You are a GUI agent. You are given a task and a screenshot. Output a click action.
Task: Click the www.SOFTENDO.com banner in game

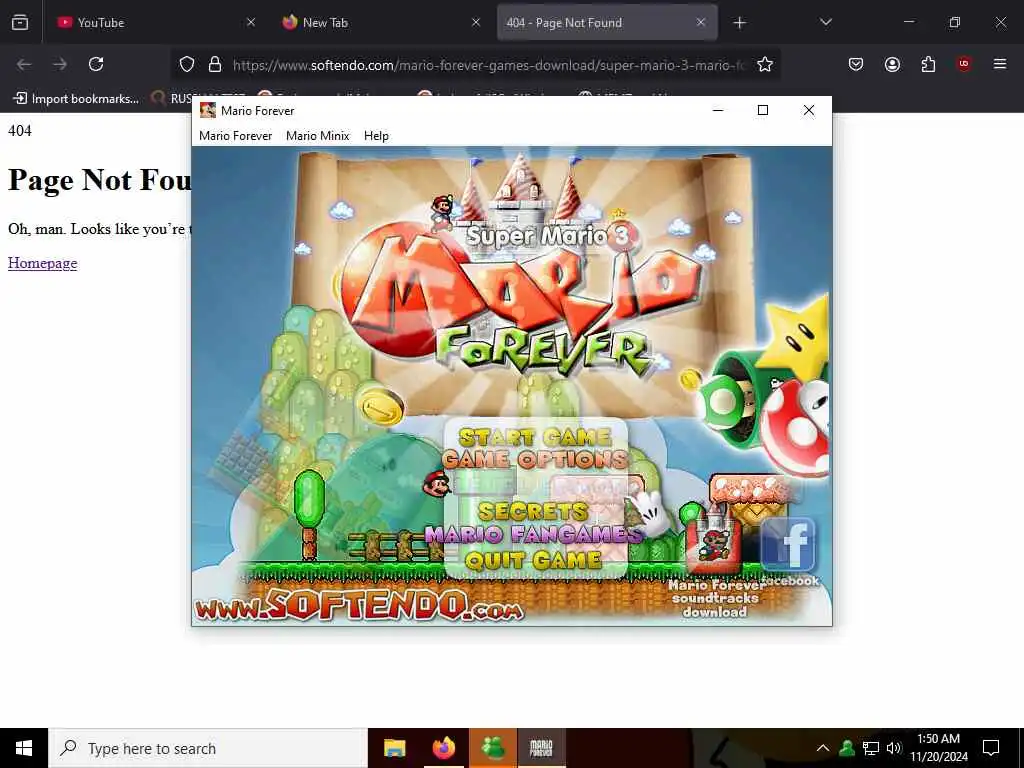click(359, 605)
